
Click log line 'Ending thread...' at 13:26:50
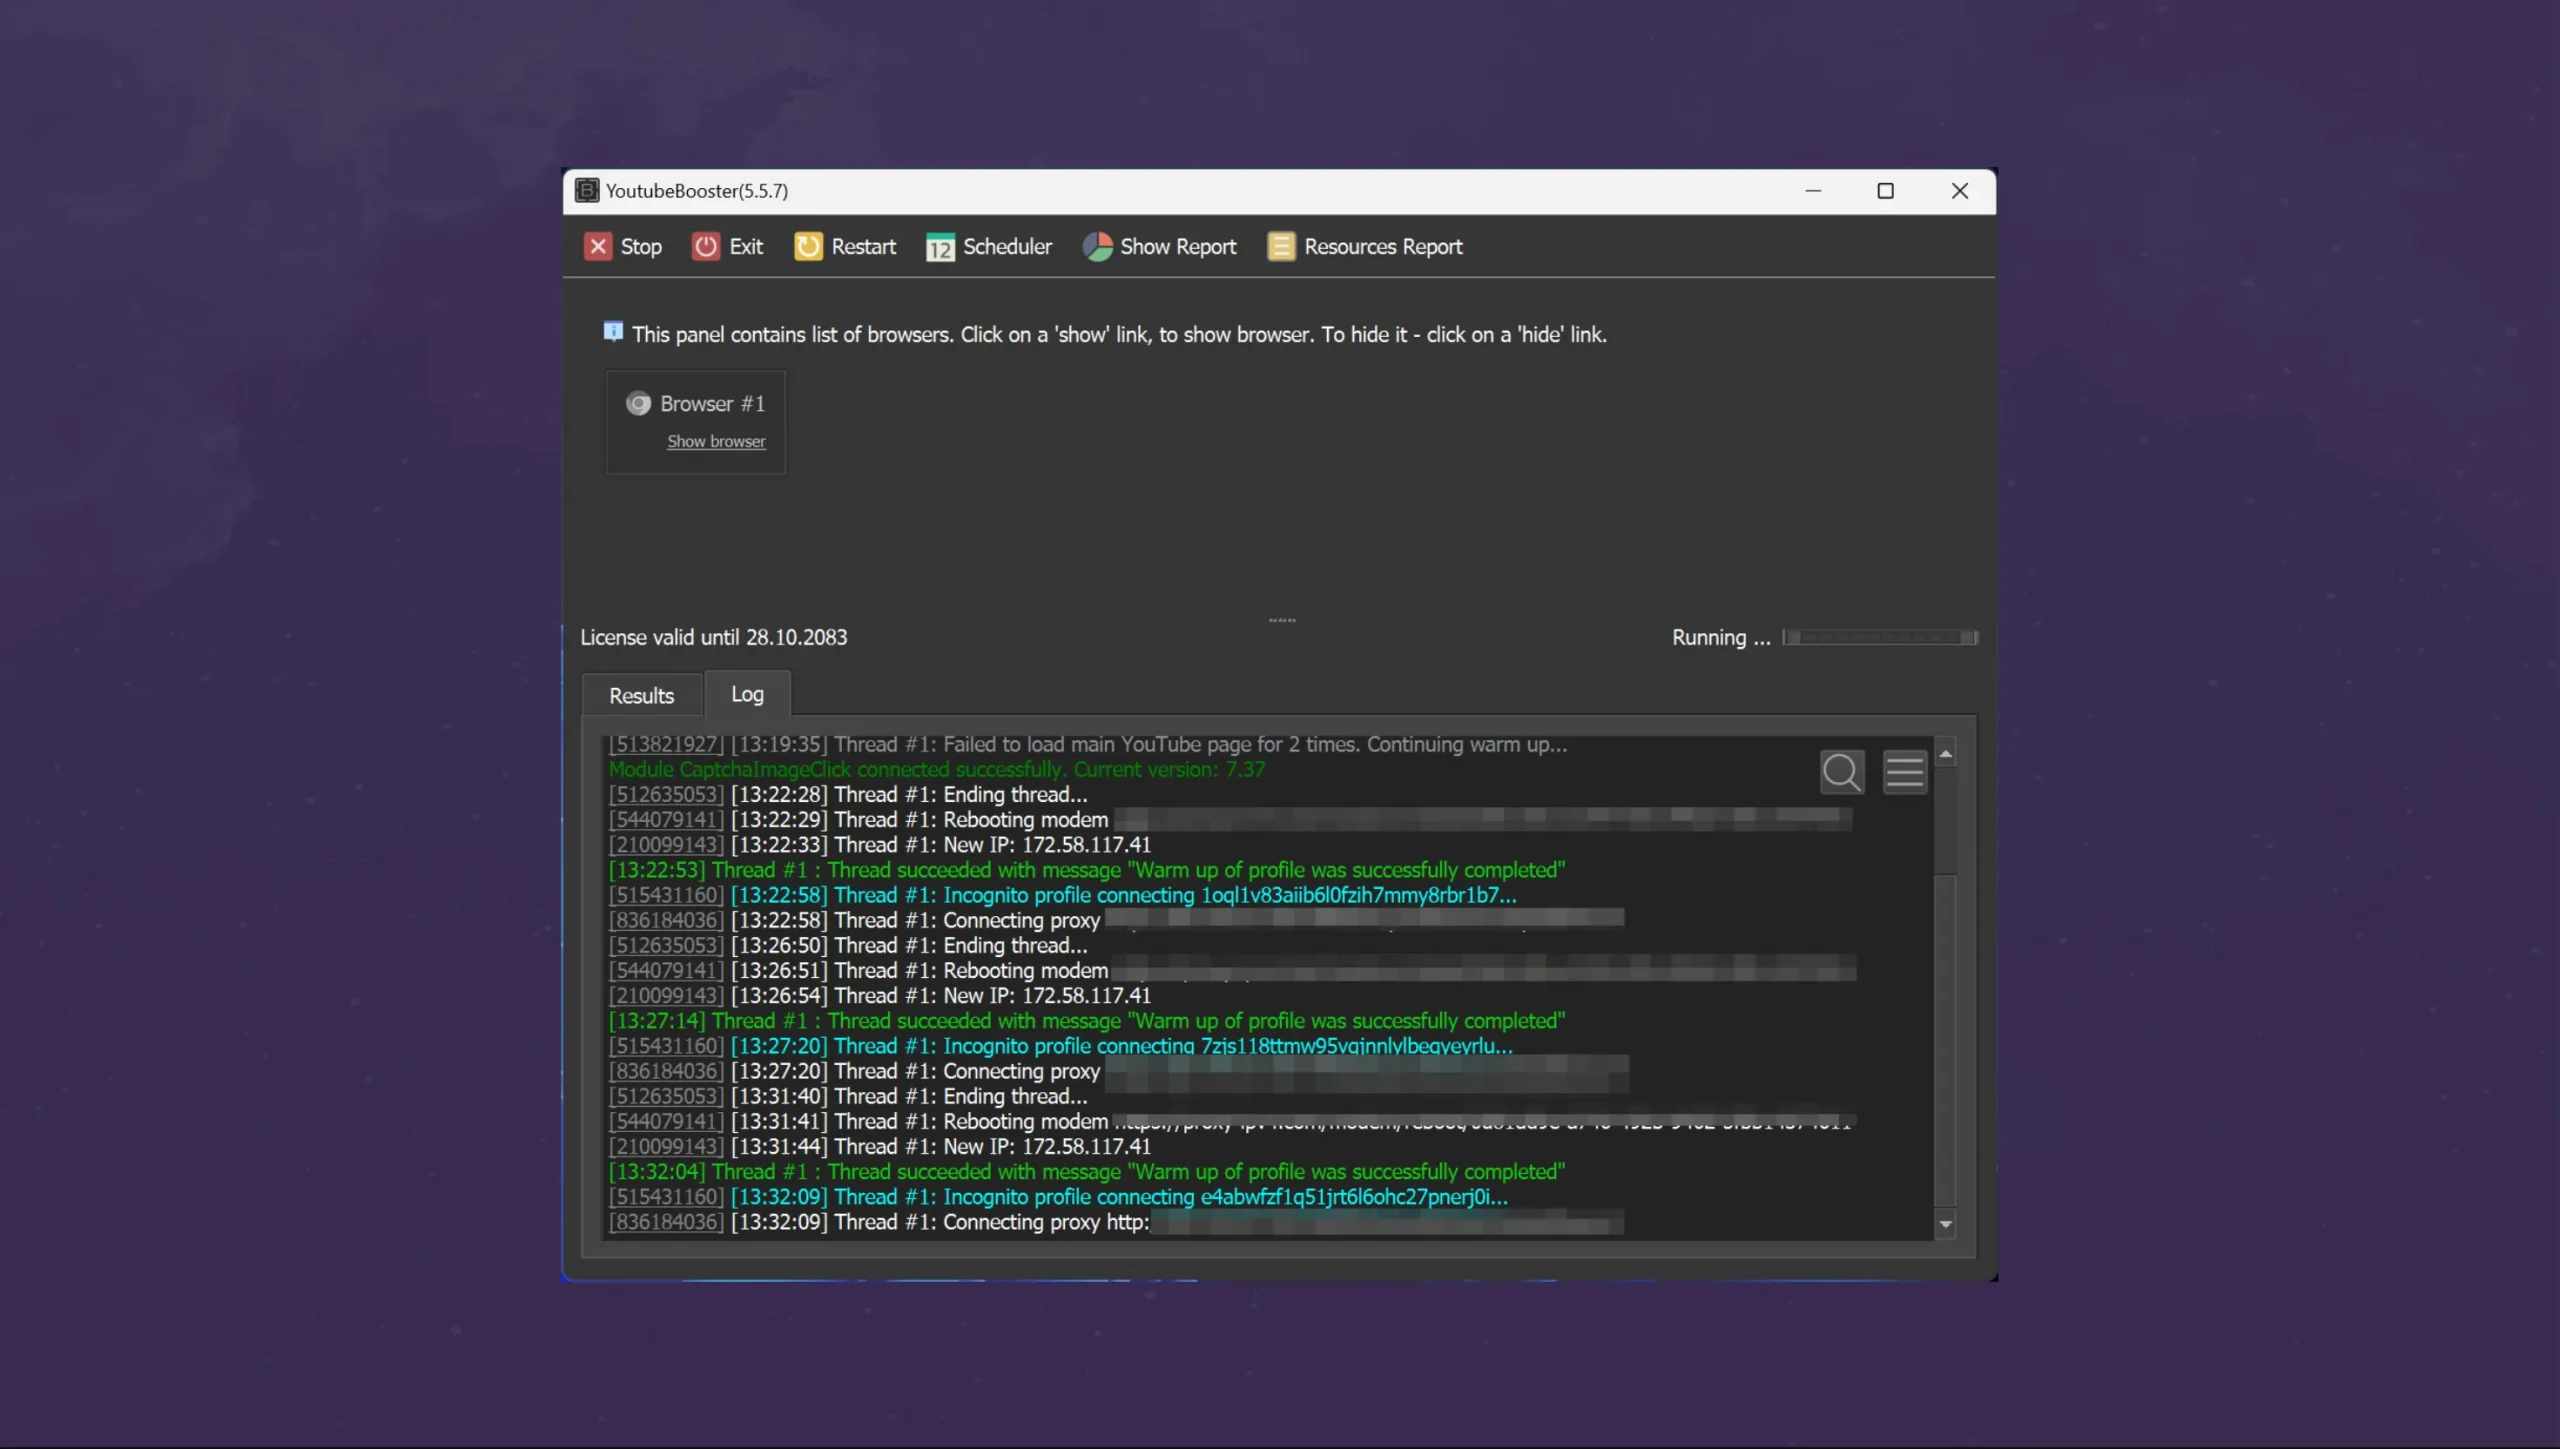pyautogui.click(x=848, y=946)
